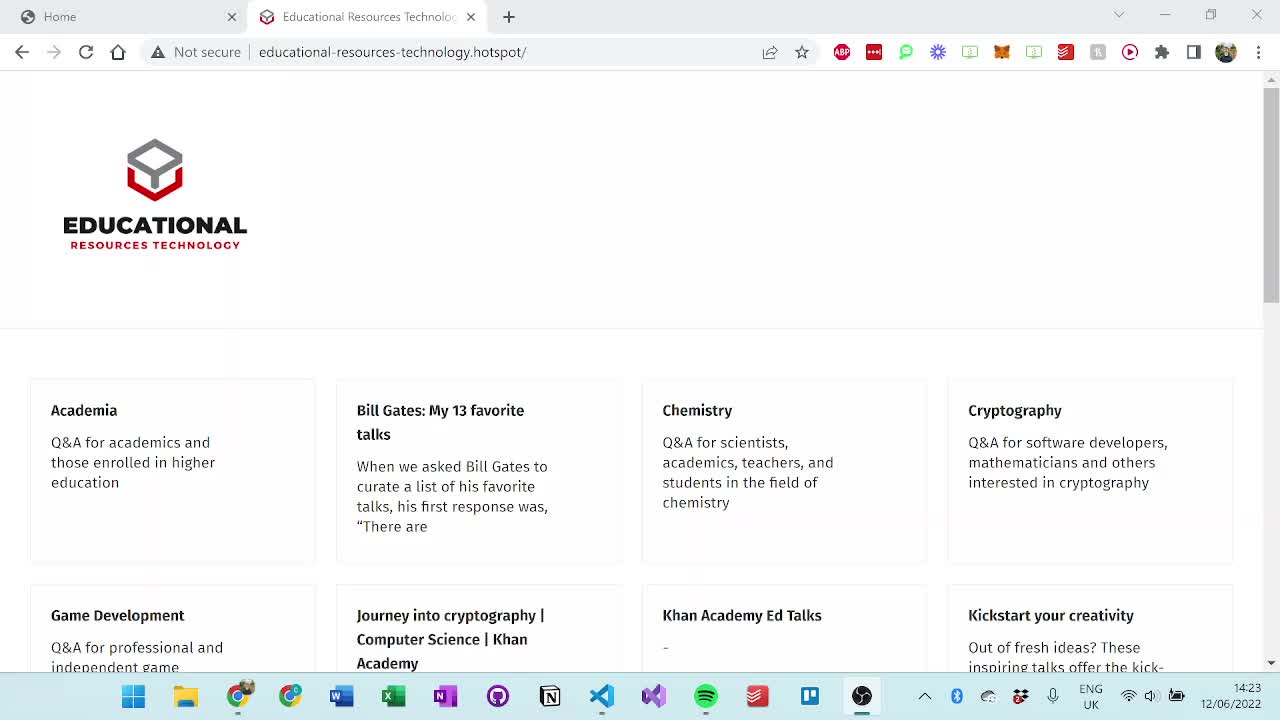Open the MetaMask fox extension
Image resolution: width=1280 pixels, height=720 pixels.
(1002, 52)
